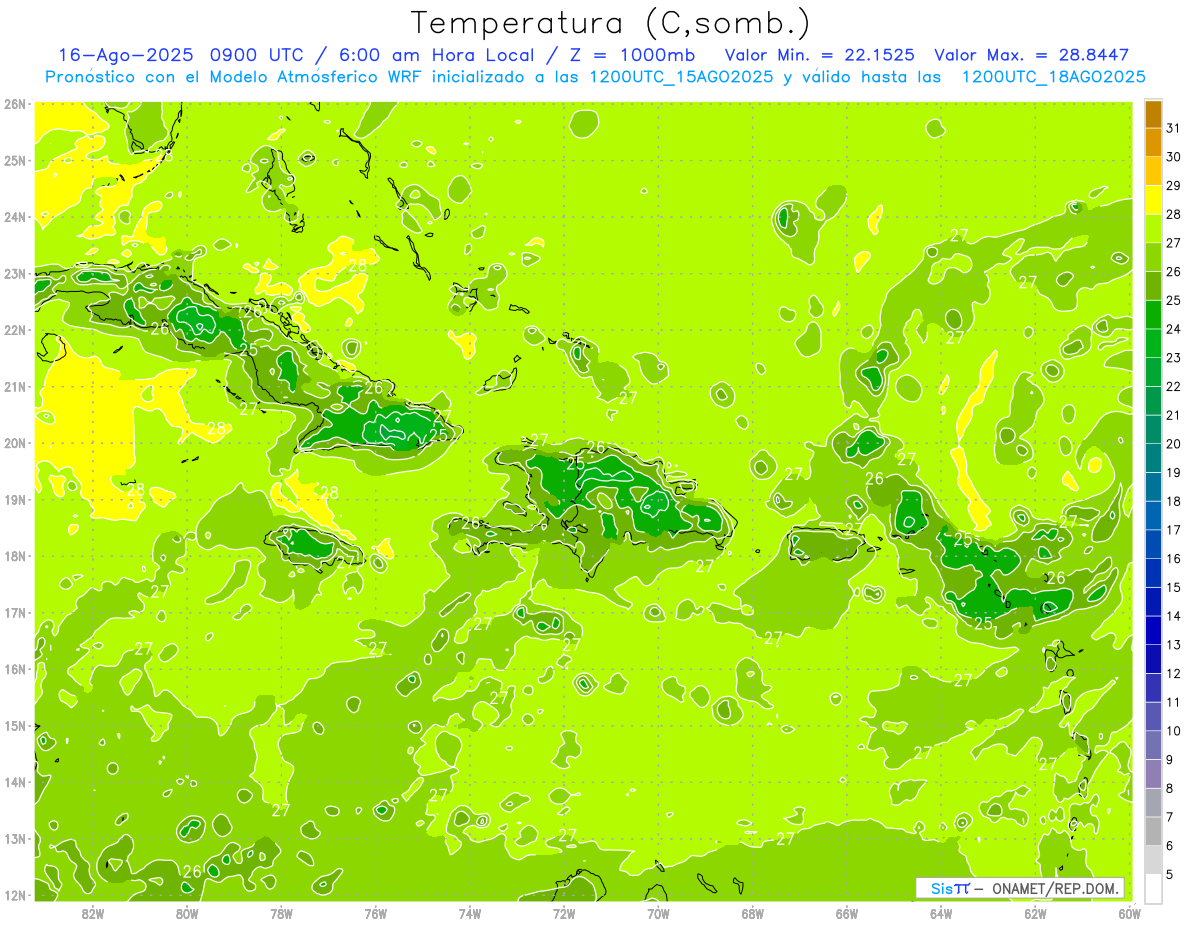Click the '76W' longitude axis label
The width and height of the screenshot is (1200, 927).
375,914
